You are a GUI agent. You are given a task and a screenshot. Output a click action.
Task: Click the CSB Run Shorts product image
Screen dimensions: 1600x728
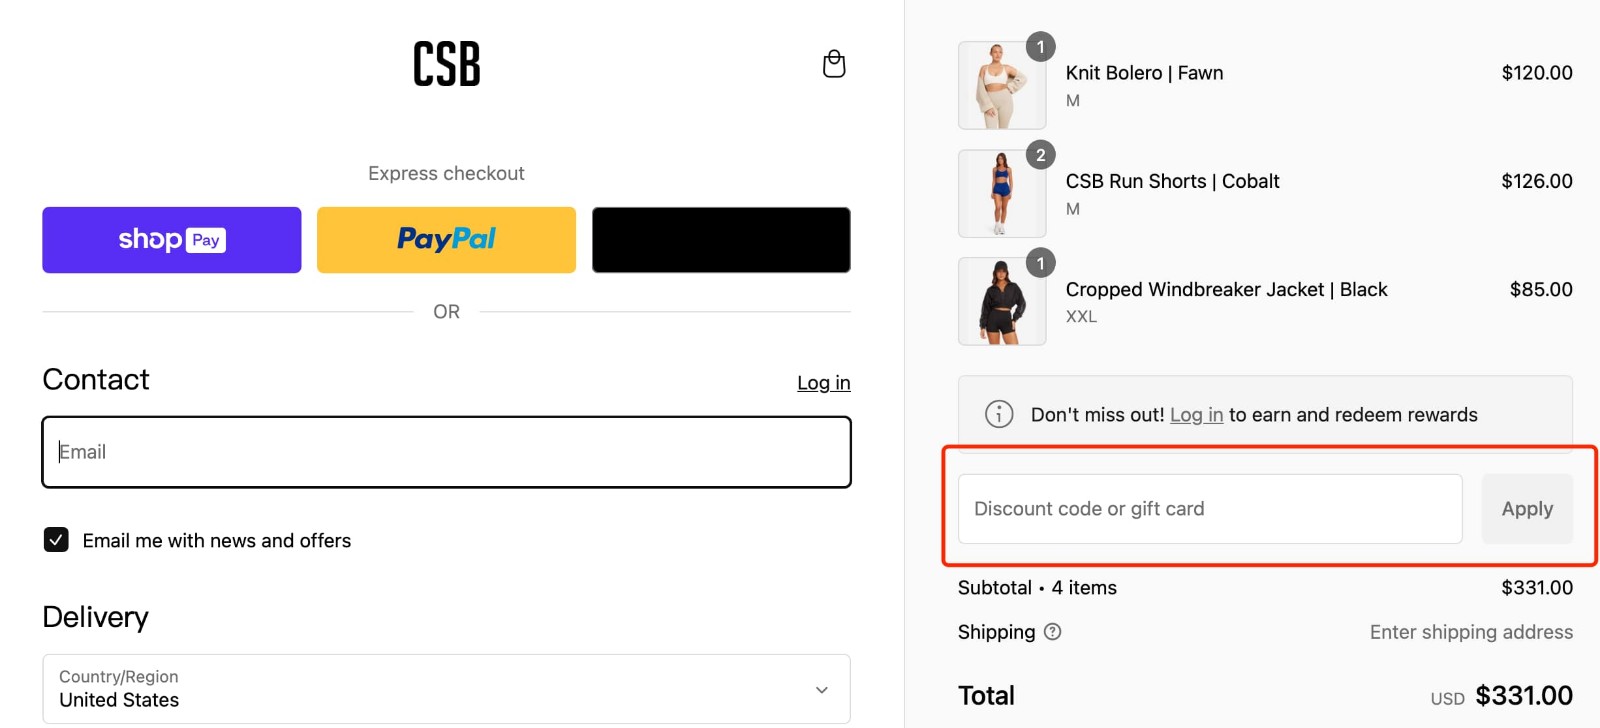point(1001,193)
